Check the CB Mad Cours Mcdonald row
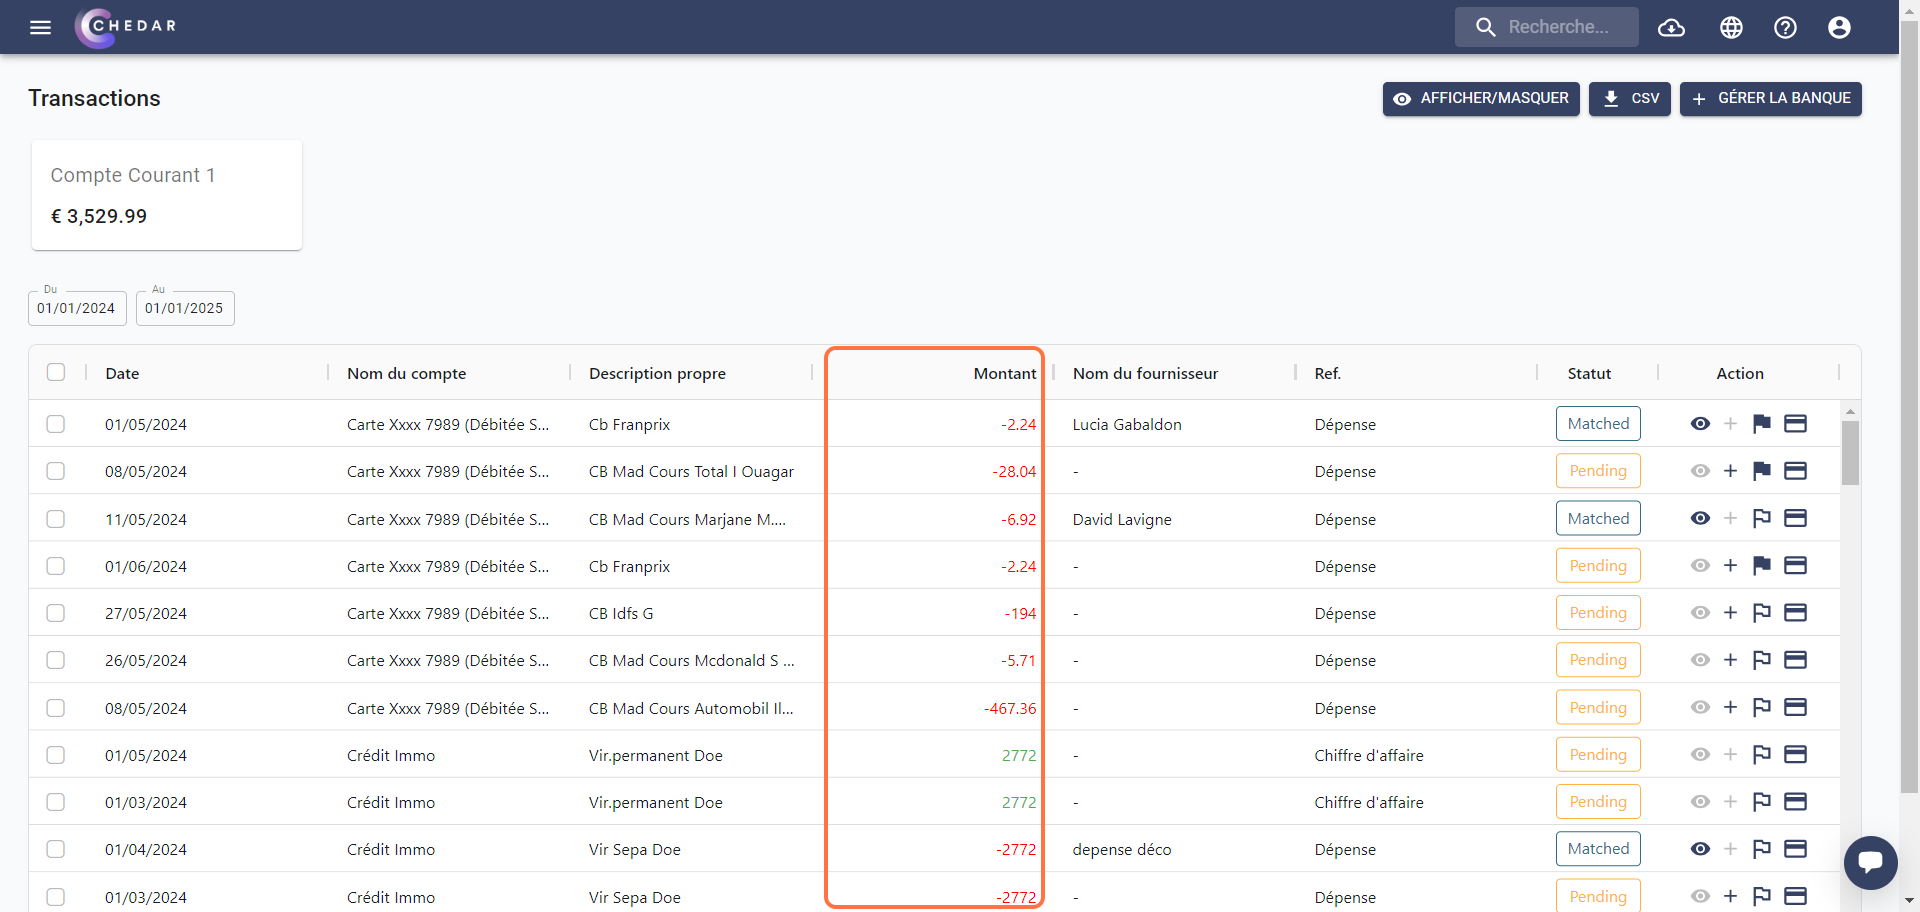The height and width of the screenshot is (912, 1920). (56, 660)
